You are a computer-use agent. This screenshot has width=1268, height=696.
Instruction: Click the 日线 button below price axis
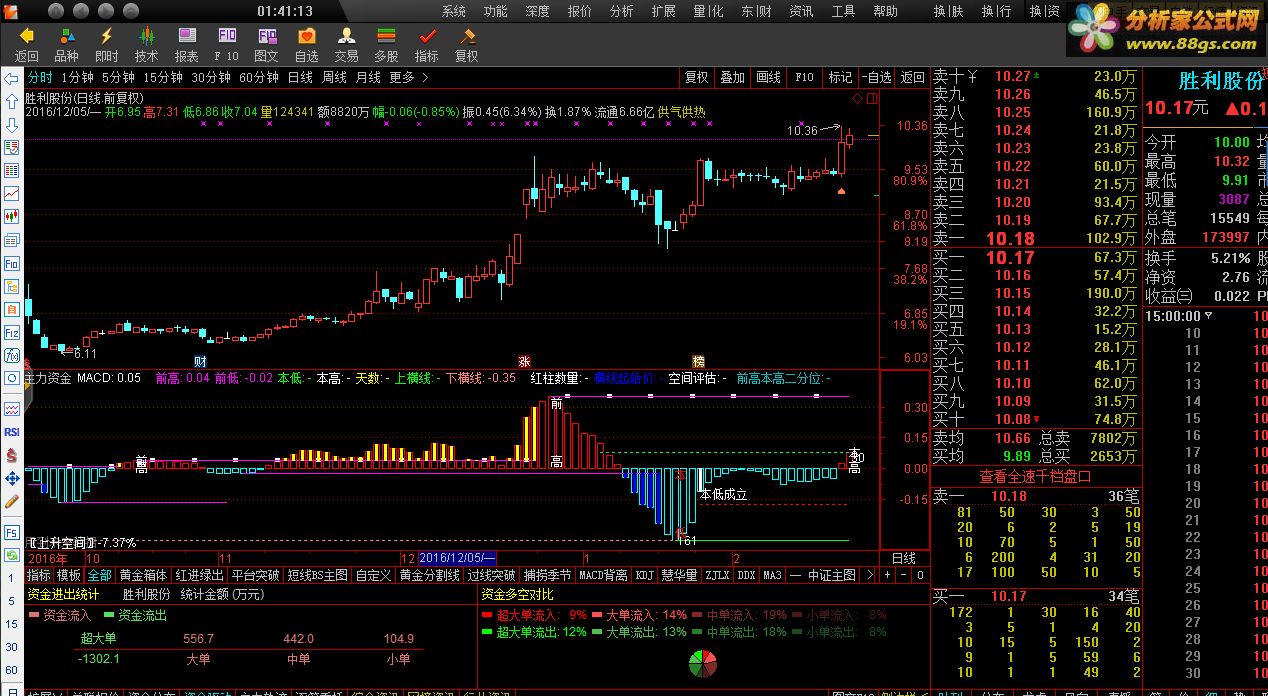pyautogui.click(x=903, y=558)
